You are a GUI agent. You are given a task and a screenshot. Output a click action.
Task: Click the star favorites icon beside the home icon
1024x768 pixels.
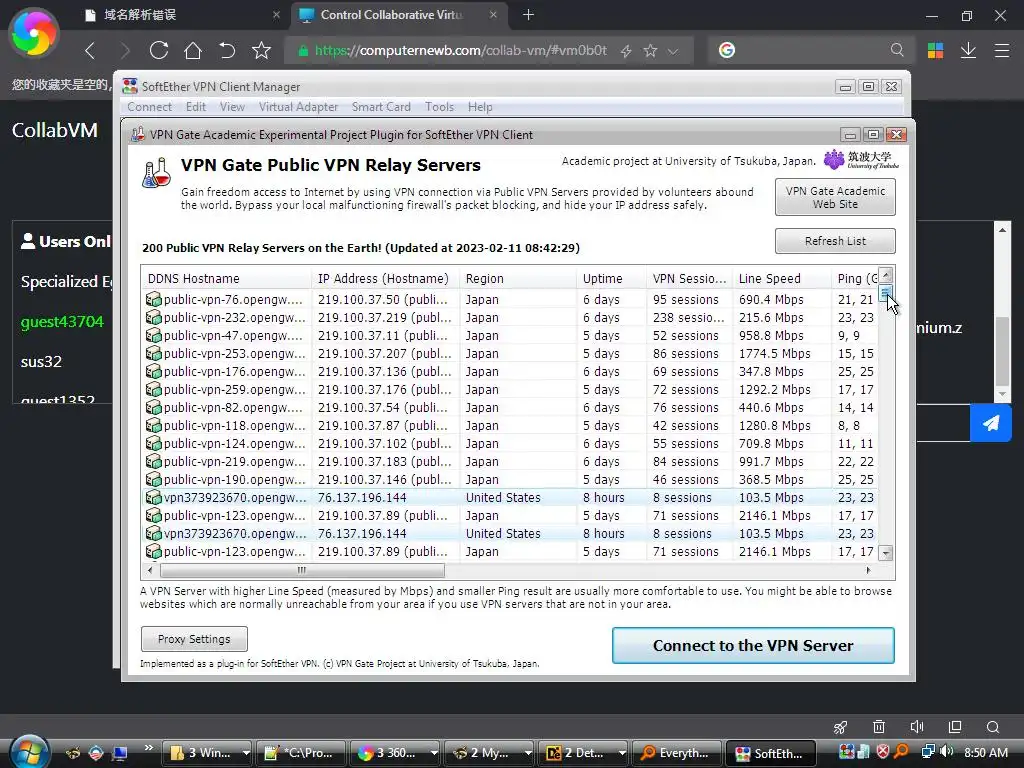pos(261,50)
